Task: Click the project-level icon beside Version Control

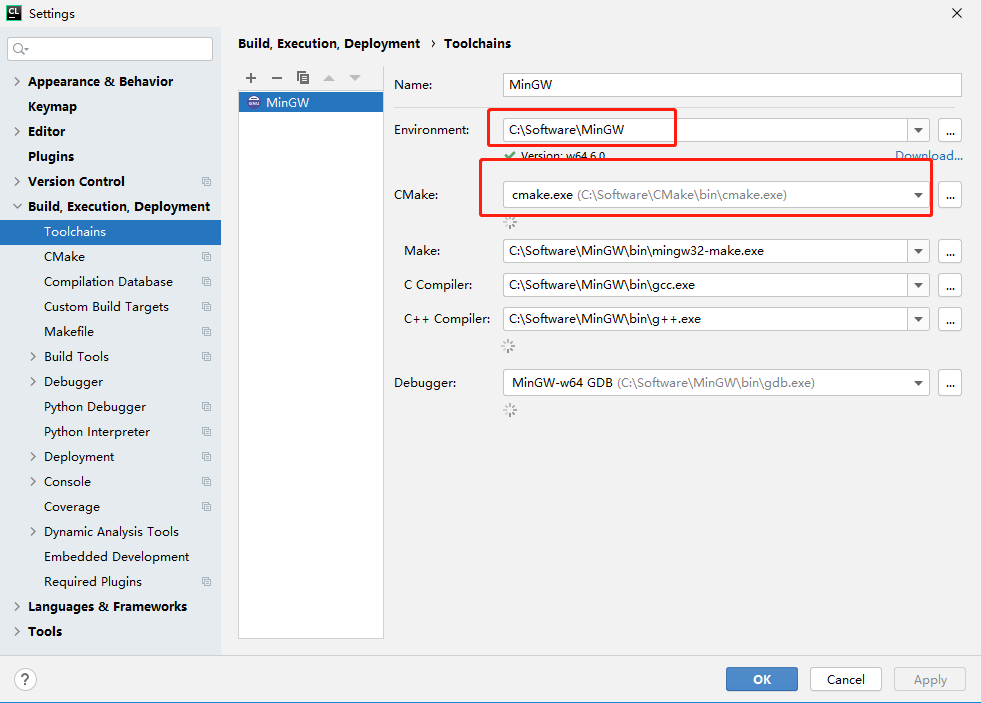Action: click(x=206, y=181)
